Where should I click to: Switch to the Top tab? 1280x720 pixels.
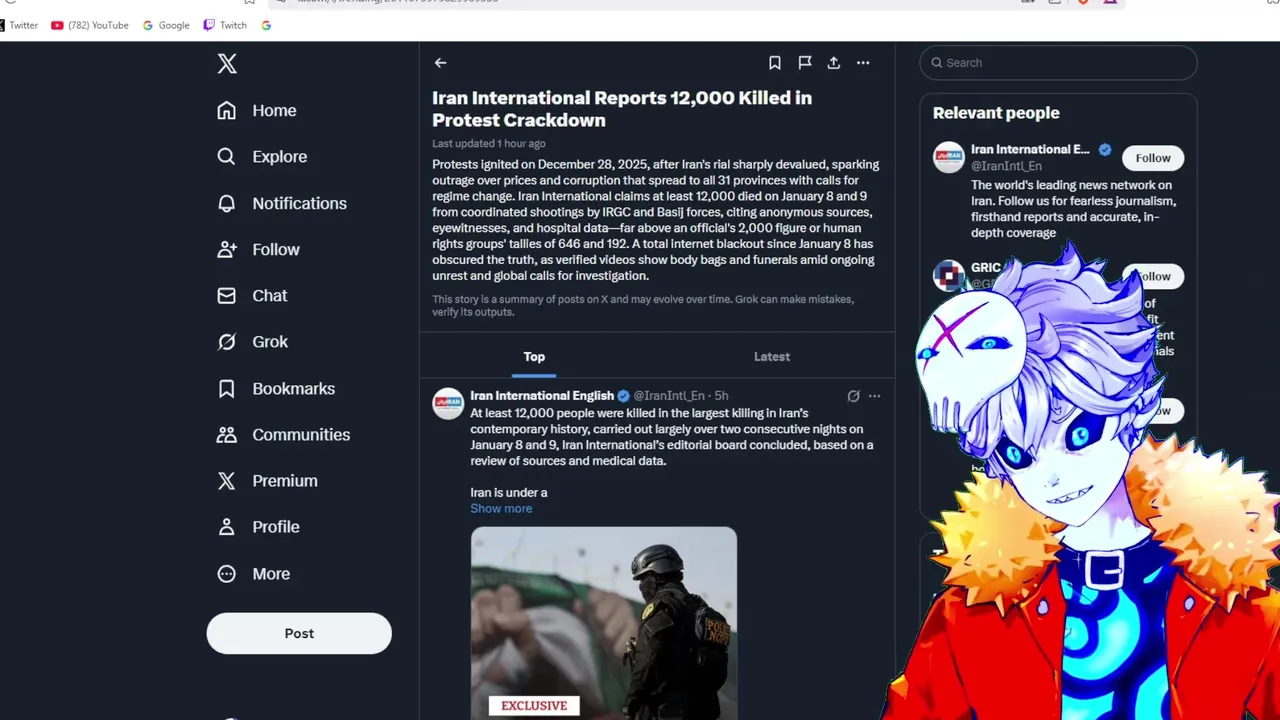[x=534, y=356]
